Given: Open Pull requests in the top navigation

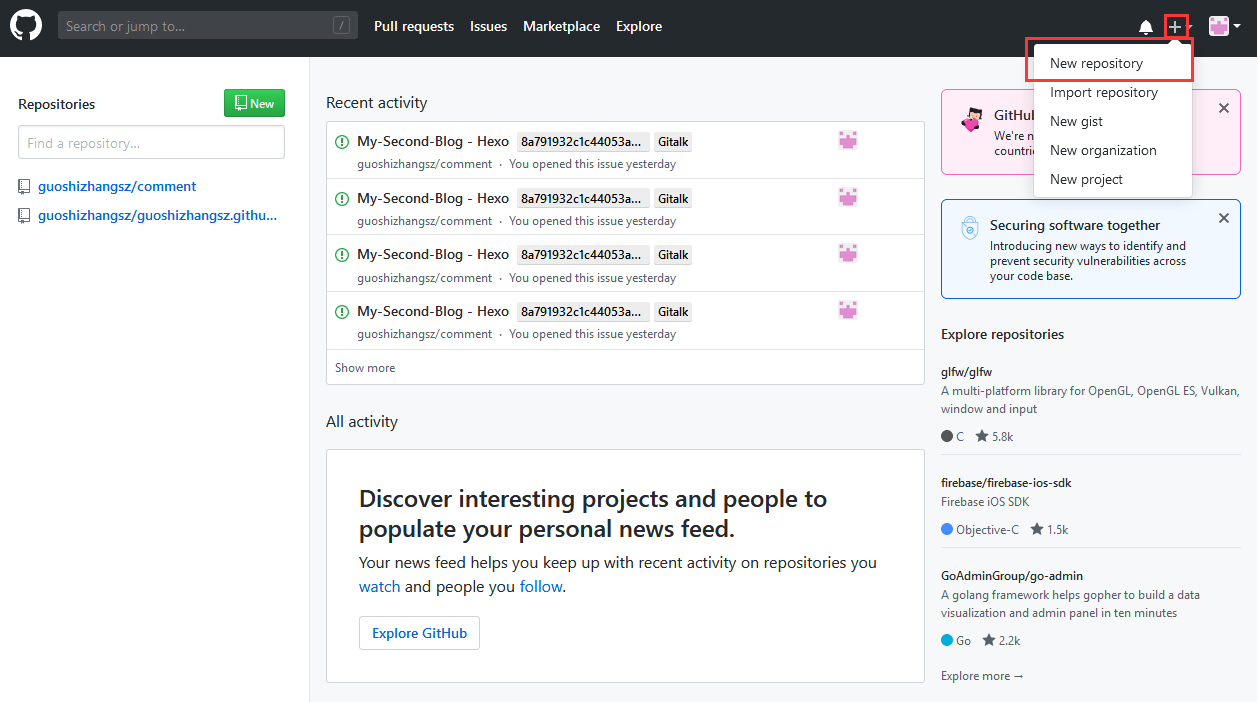Looking at the screenshot, I should pos(413,26).
